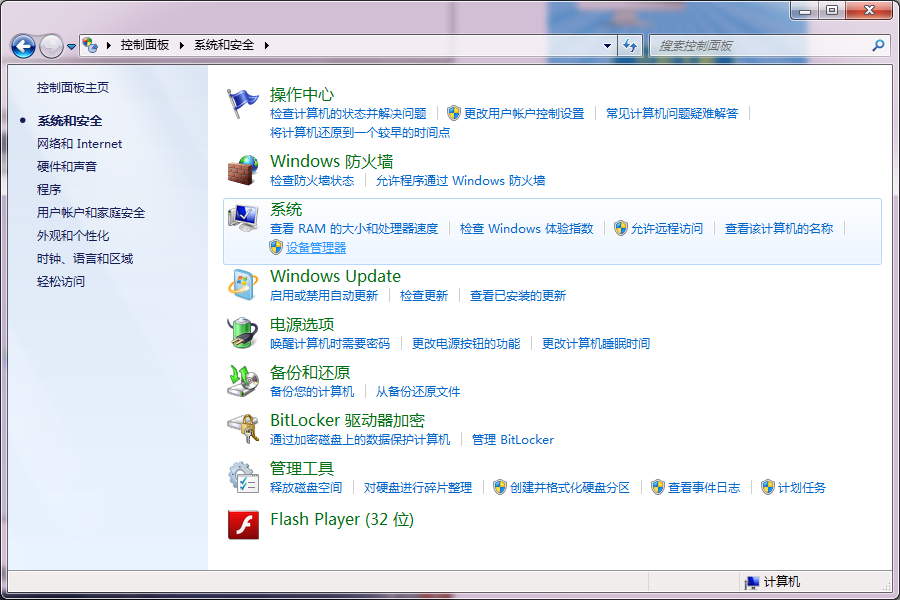The image size is (900, 600).
Task: Expand the breadcrumb chevron after 控制面板
Action: [x=182, y=45]
